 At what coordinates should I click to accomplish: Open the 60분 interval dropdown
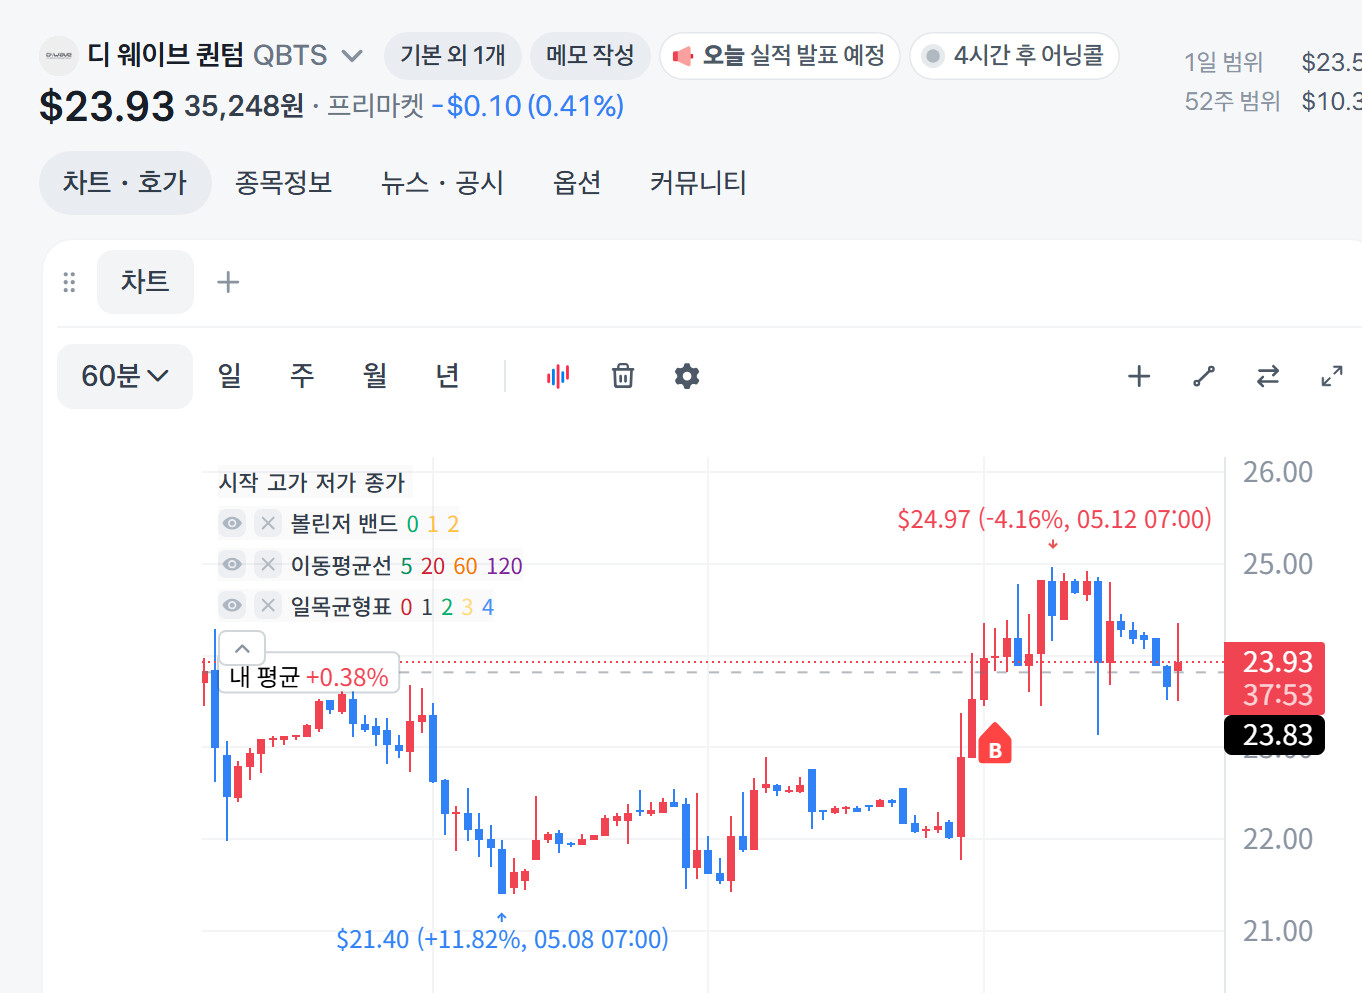pyautogui.click(x=125, y=376)
